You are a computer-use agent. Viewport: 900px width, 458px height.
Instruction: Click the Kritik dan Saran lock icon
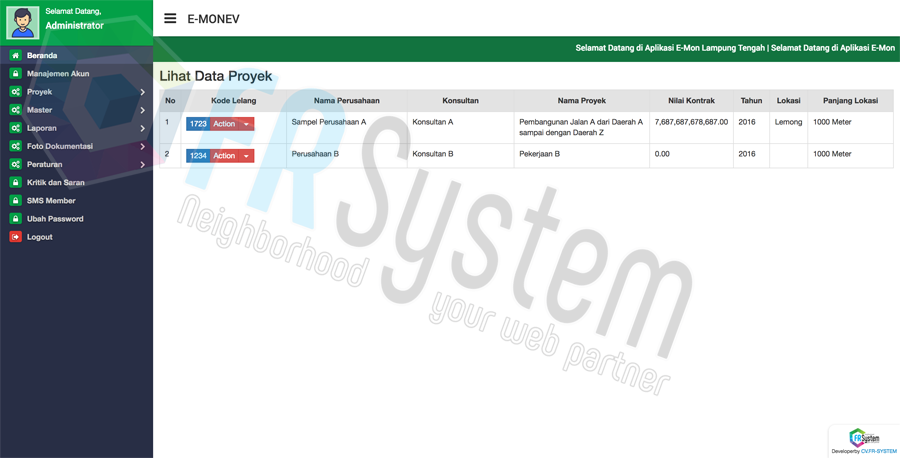point(15,183)
